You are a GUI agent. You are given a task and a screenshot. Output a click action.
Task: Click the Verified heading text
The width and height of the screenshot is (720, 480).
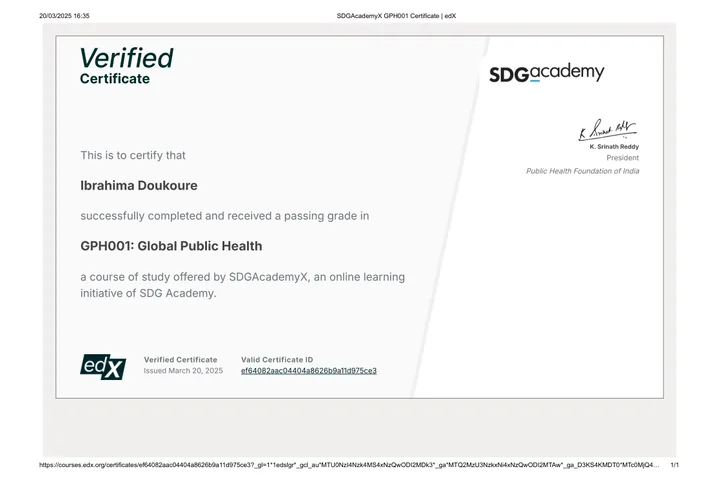[x=127, y=58]
